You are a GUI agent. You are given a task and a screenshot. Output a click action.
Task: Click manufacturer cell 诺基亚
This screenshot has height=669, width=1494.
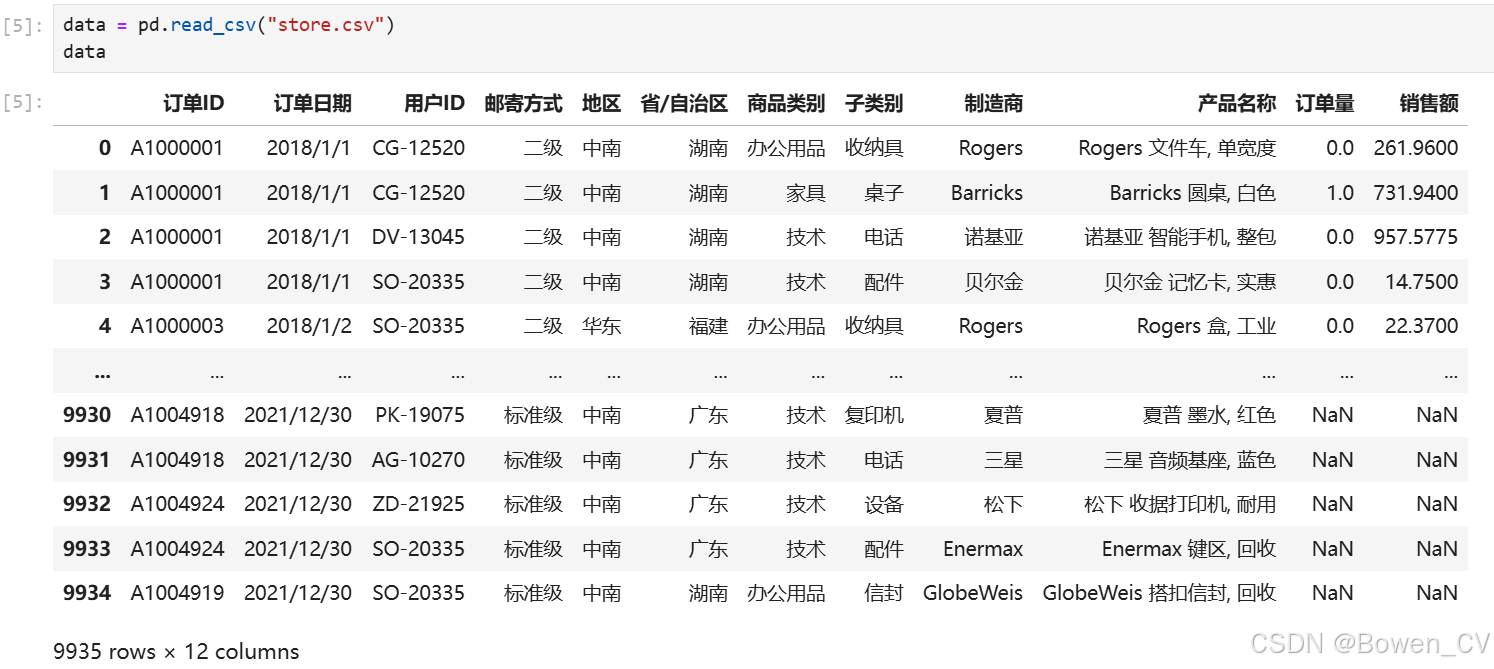(994, 237)
